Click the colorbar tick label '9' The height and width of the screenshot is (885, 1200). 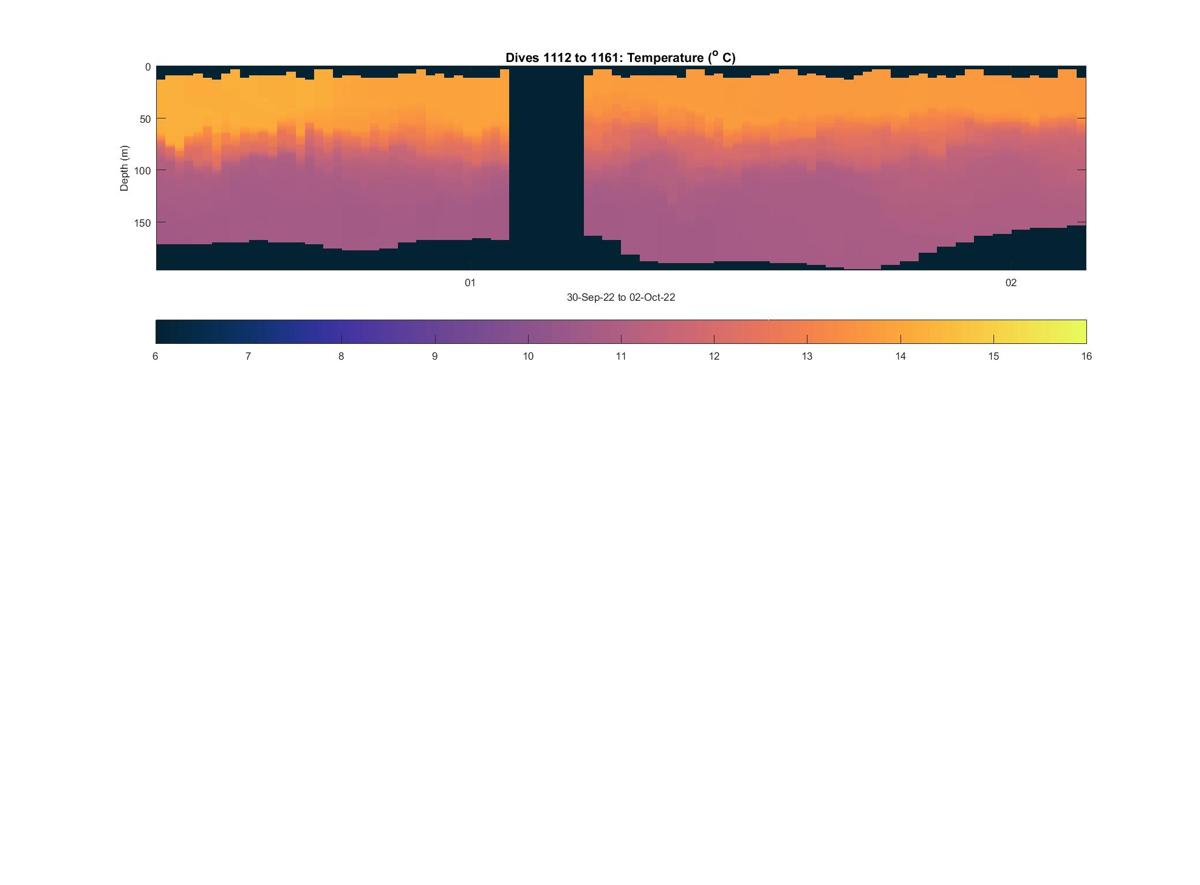point(435,356)
